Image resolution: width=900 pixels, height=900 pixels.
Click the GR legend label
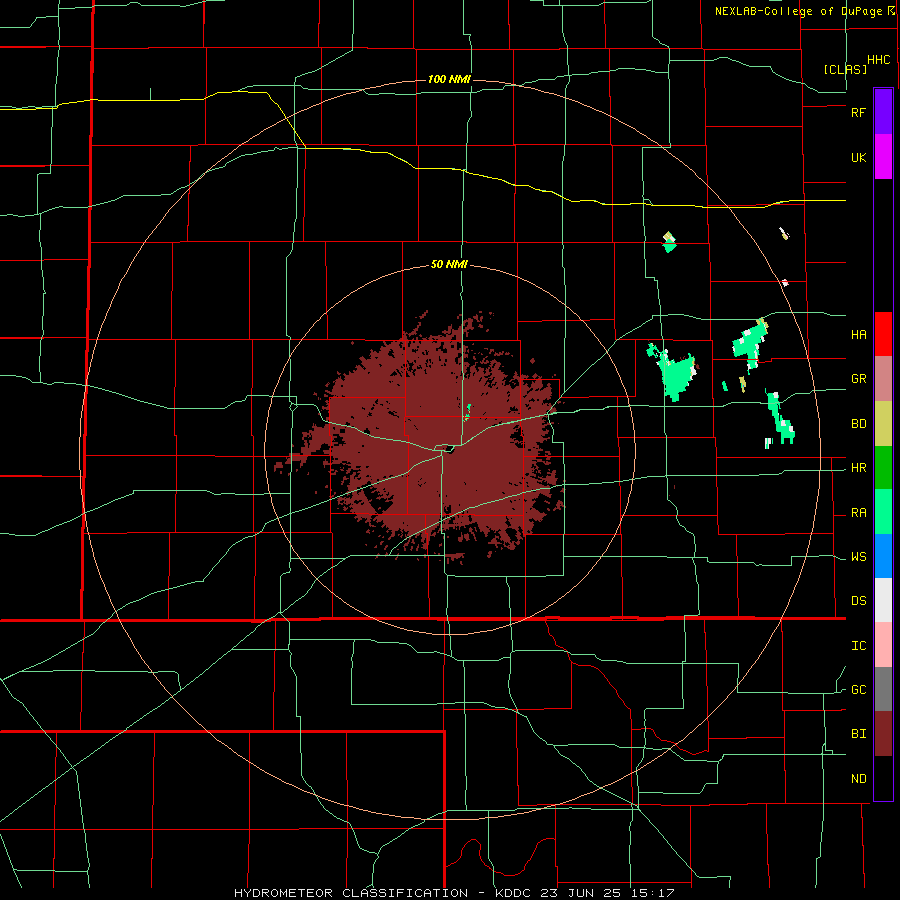(858, 379)
